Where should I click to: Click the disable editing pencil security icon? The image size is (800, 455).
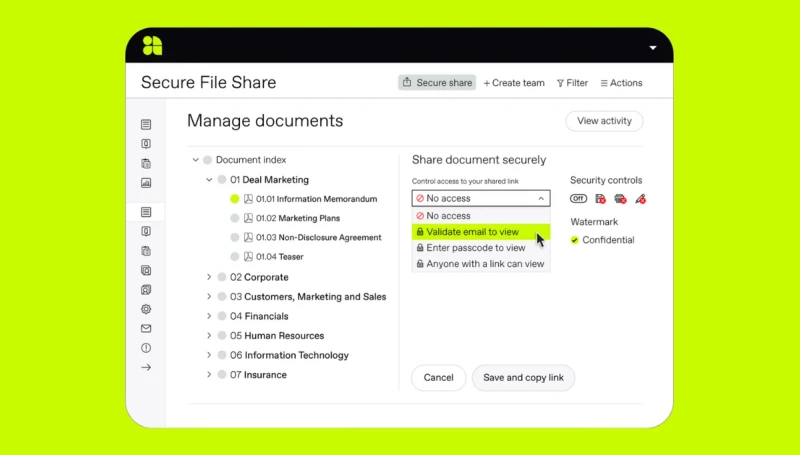point(640,199)
